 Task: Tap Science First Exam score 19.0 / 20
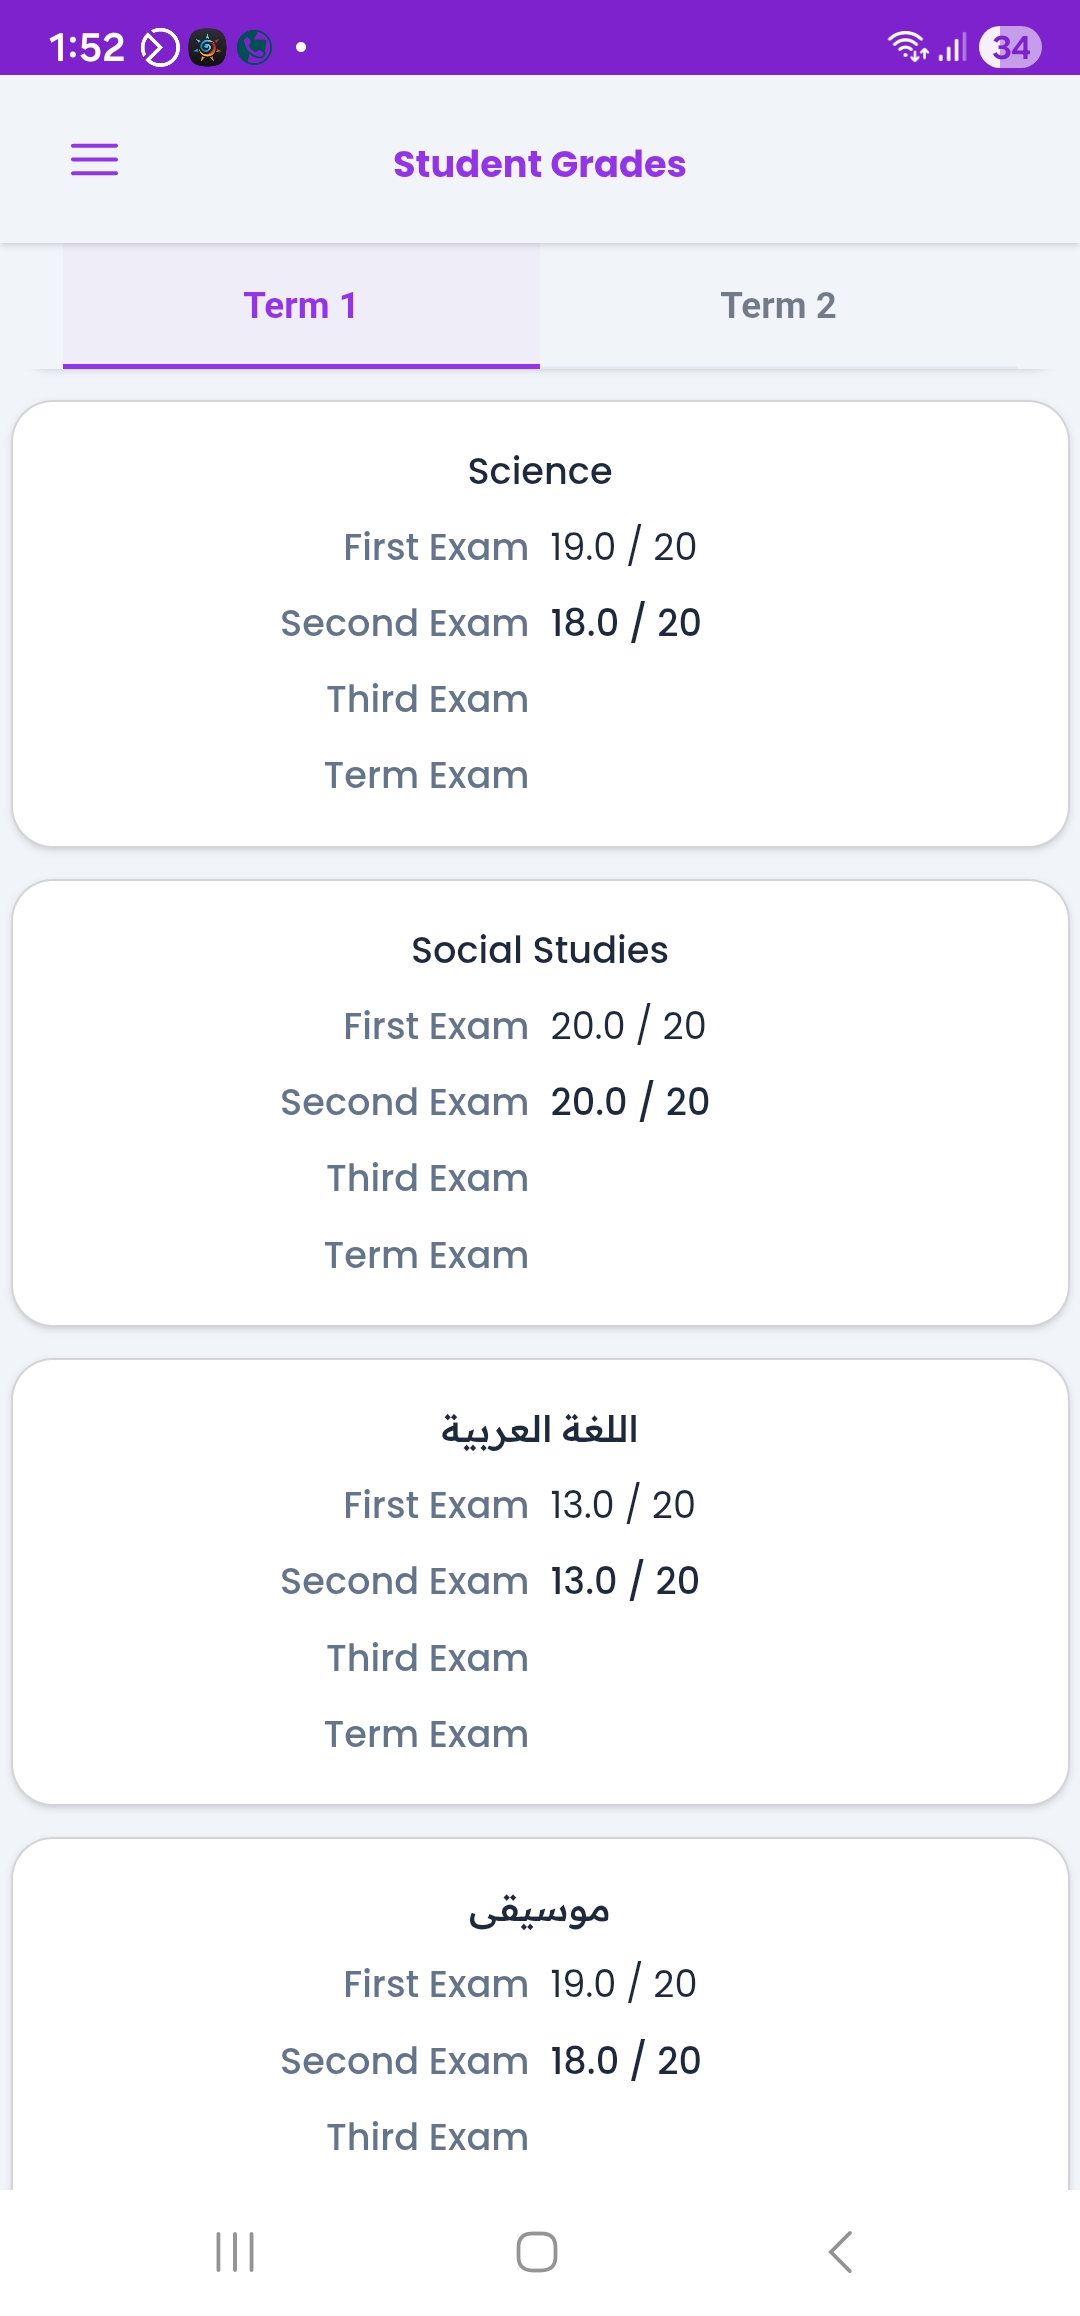pyautogui.click(x=623, y=547)
